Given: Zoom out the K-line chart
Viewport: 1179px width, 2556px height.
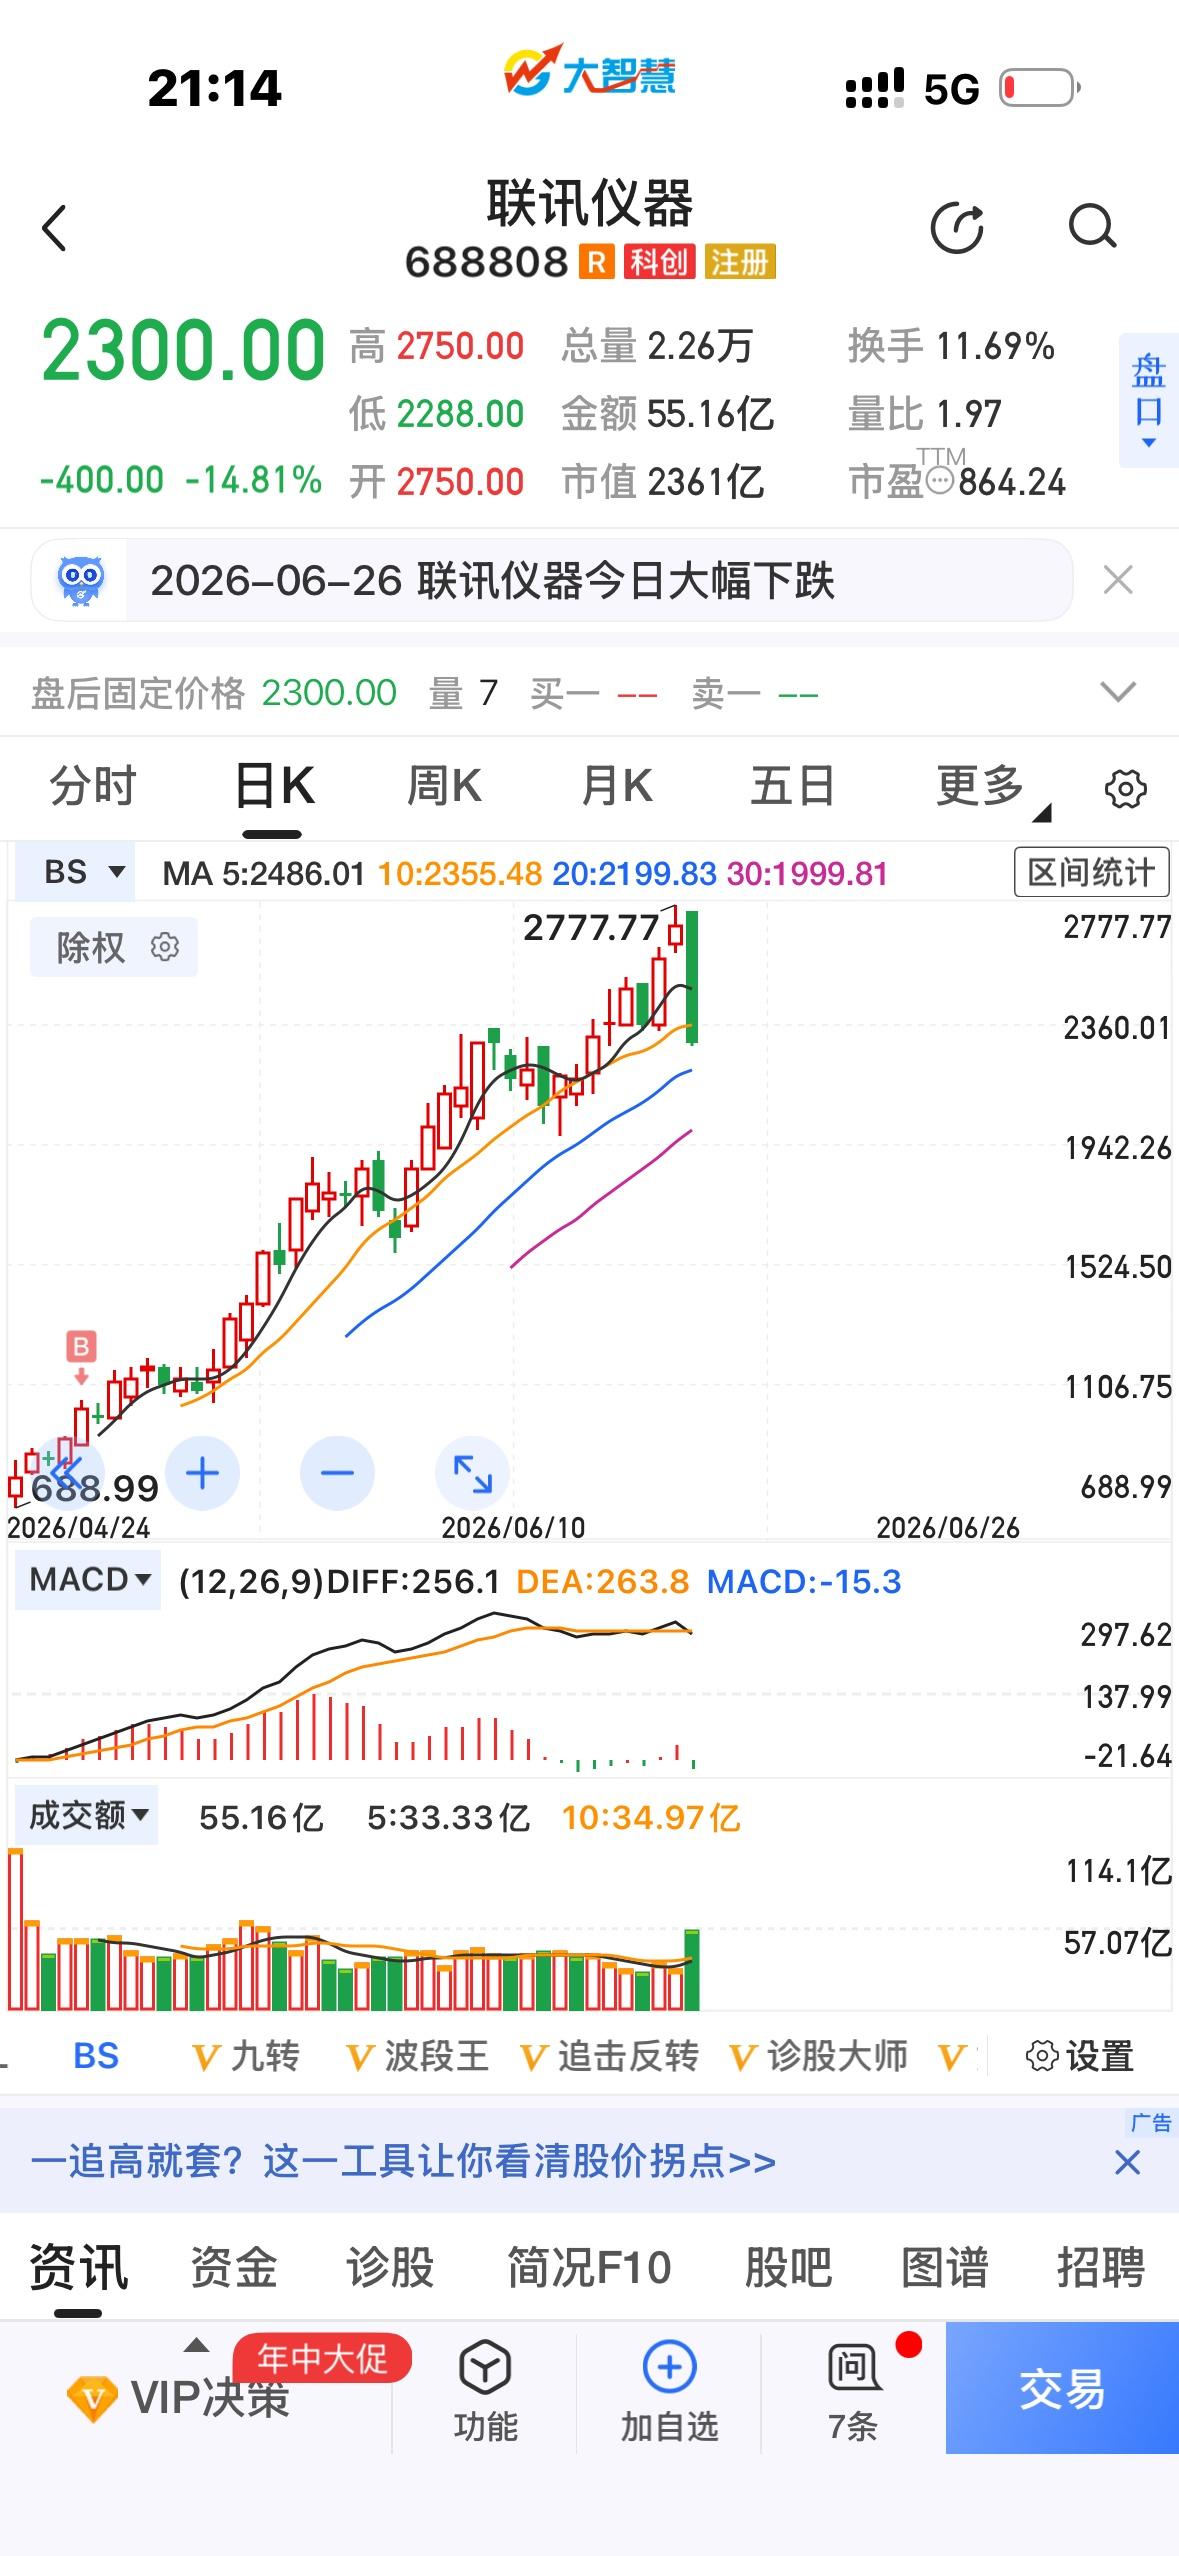Looking at the screenshot, I should pyautogui.click(x=337, y=1473).
